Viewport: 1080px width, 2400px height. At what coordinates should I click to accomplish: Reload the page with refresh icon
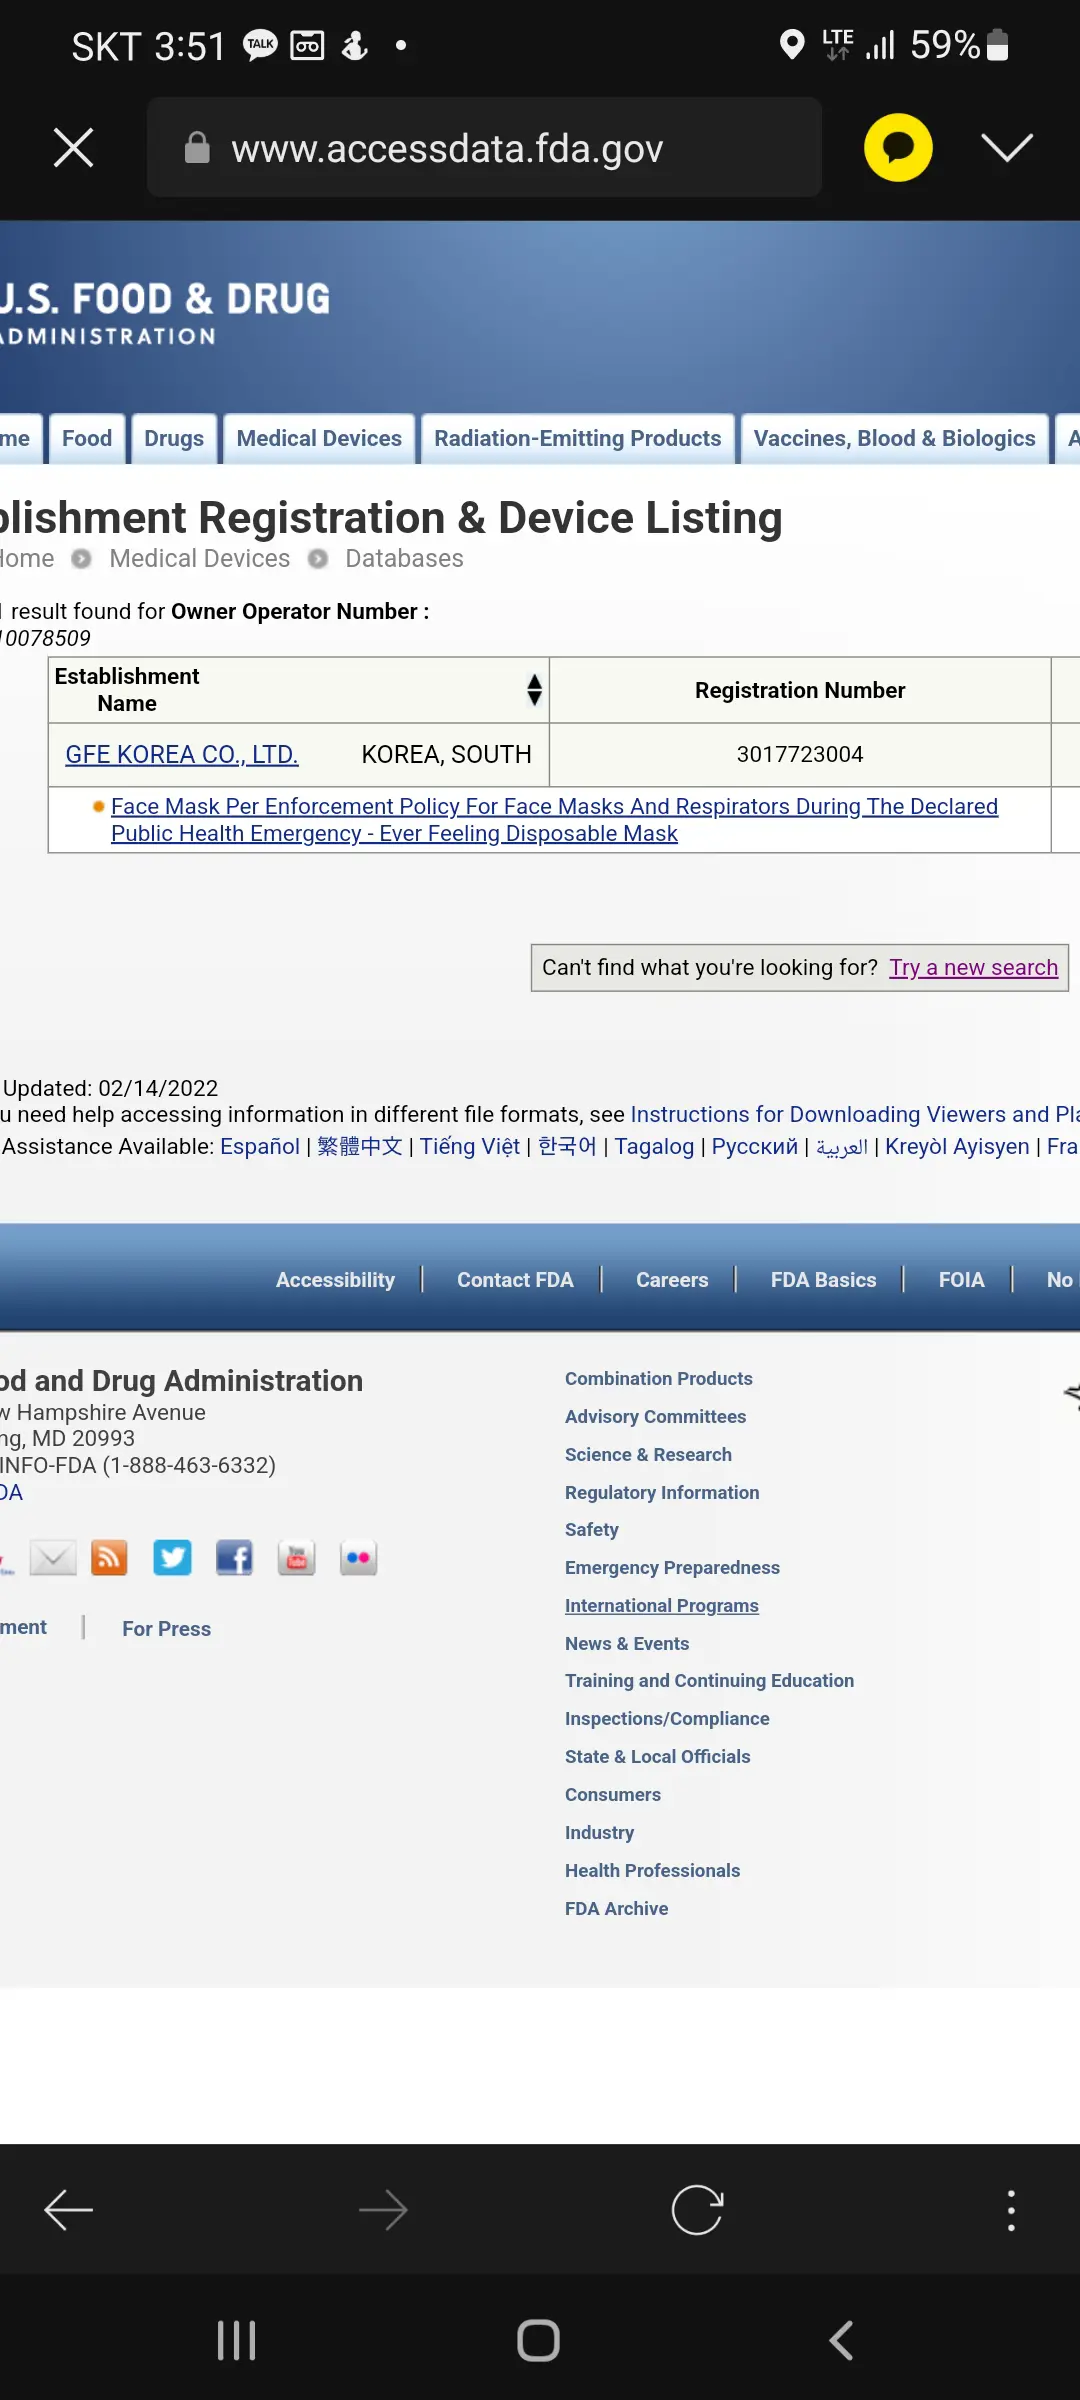tap(697, 2210)
